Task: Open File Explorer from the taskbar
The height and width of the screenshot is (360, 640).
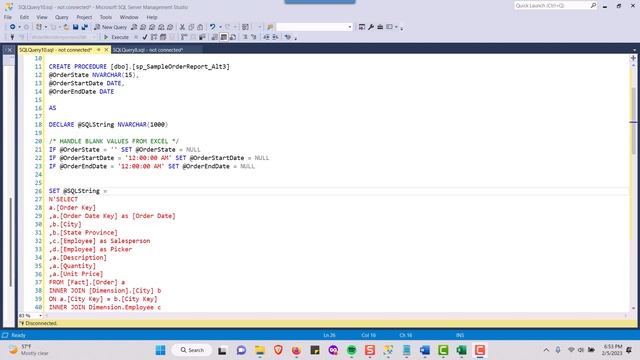Action: (x=260, y=350)
